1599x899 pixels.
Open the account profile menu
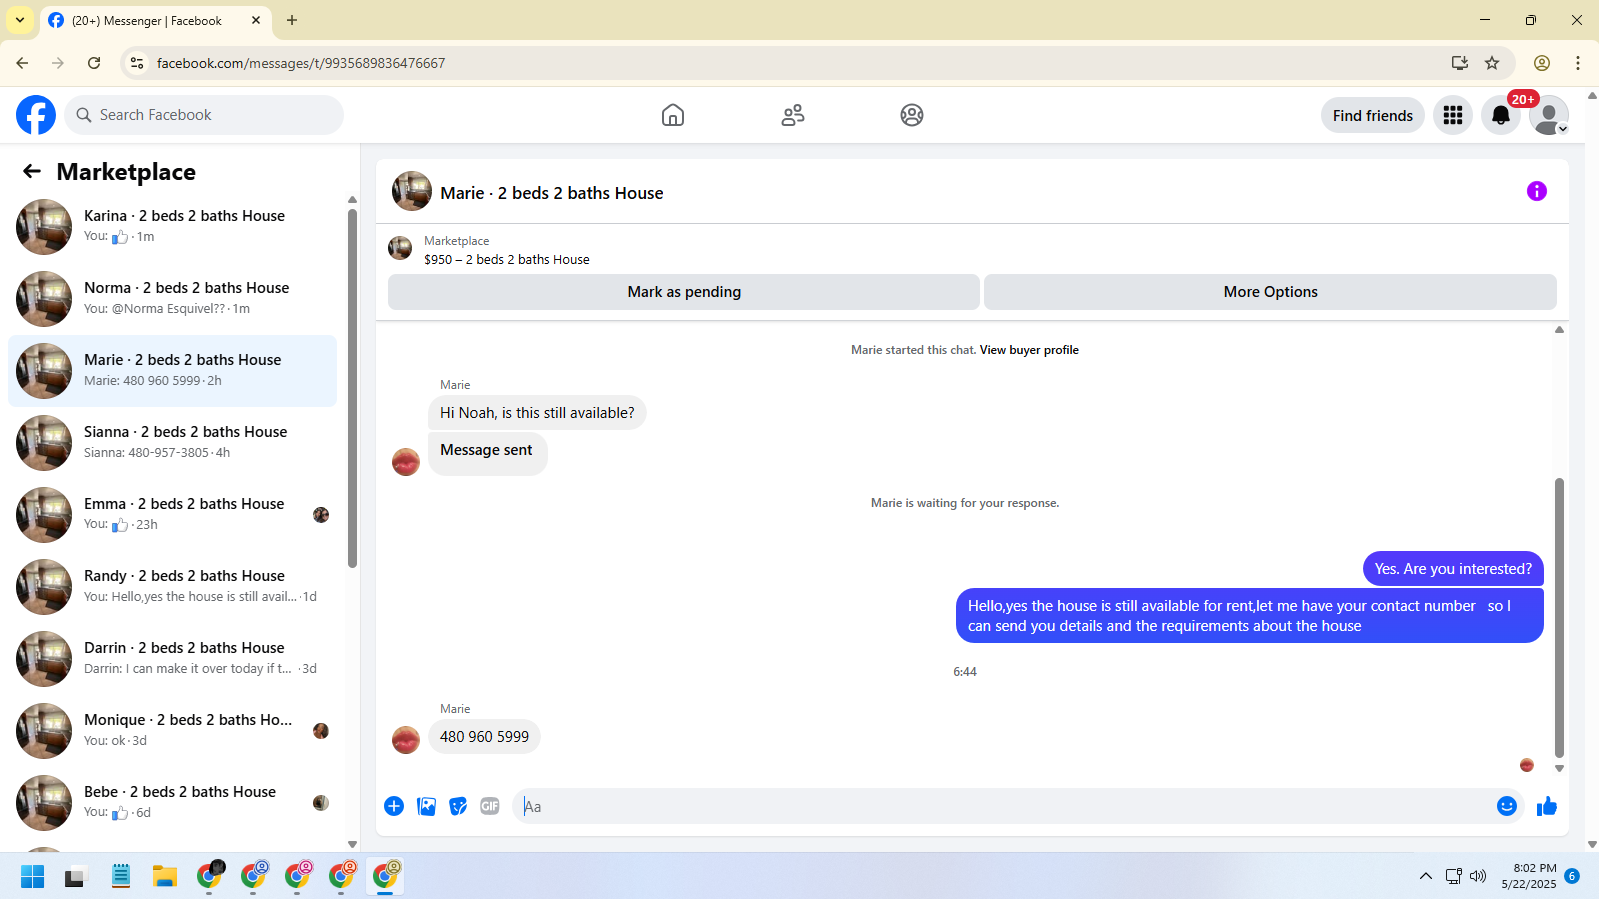1549,115
